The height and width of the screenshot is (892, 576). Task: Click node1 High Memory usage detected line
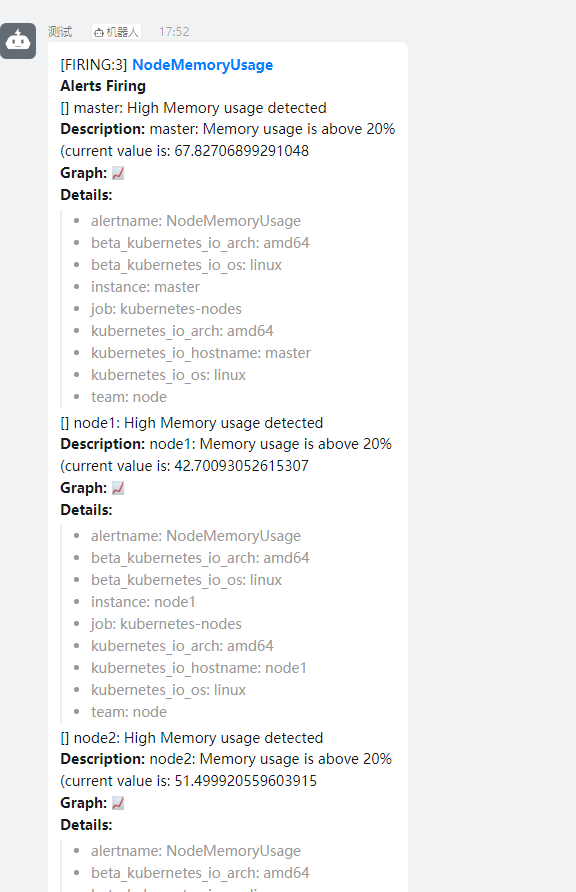(x=192, y=423)
